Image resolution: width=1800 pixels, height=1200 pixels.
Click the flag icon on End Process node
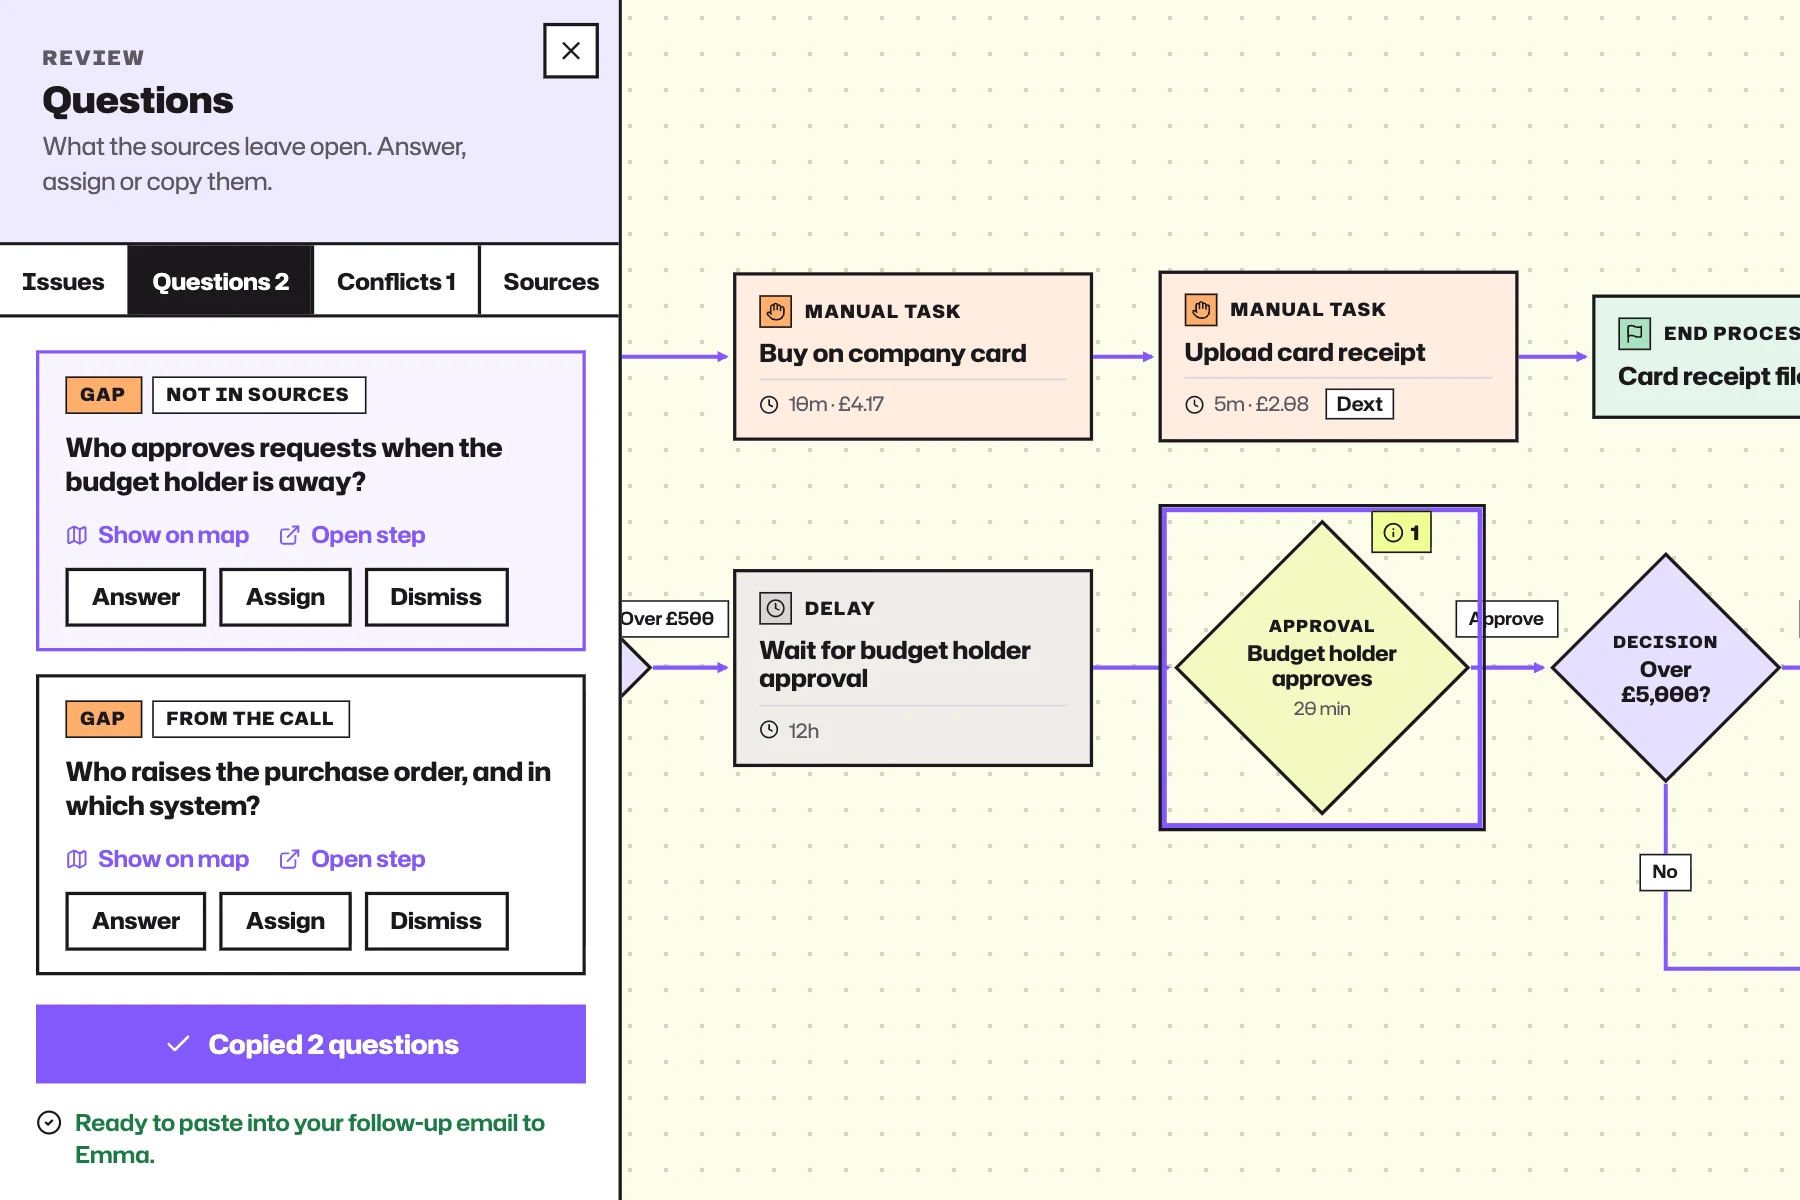(x=1634, y=333)
